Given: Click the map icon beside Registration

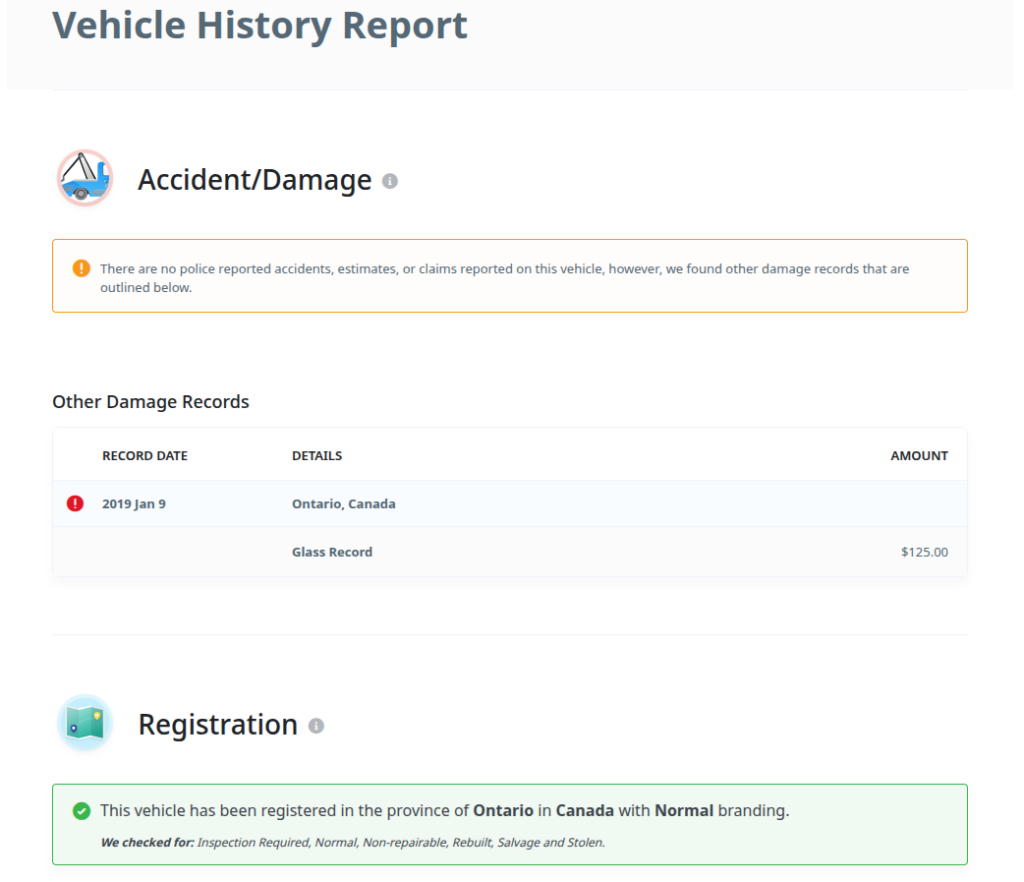Looking at the screenshot, I should (x=85, y=723).
